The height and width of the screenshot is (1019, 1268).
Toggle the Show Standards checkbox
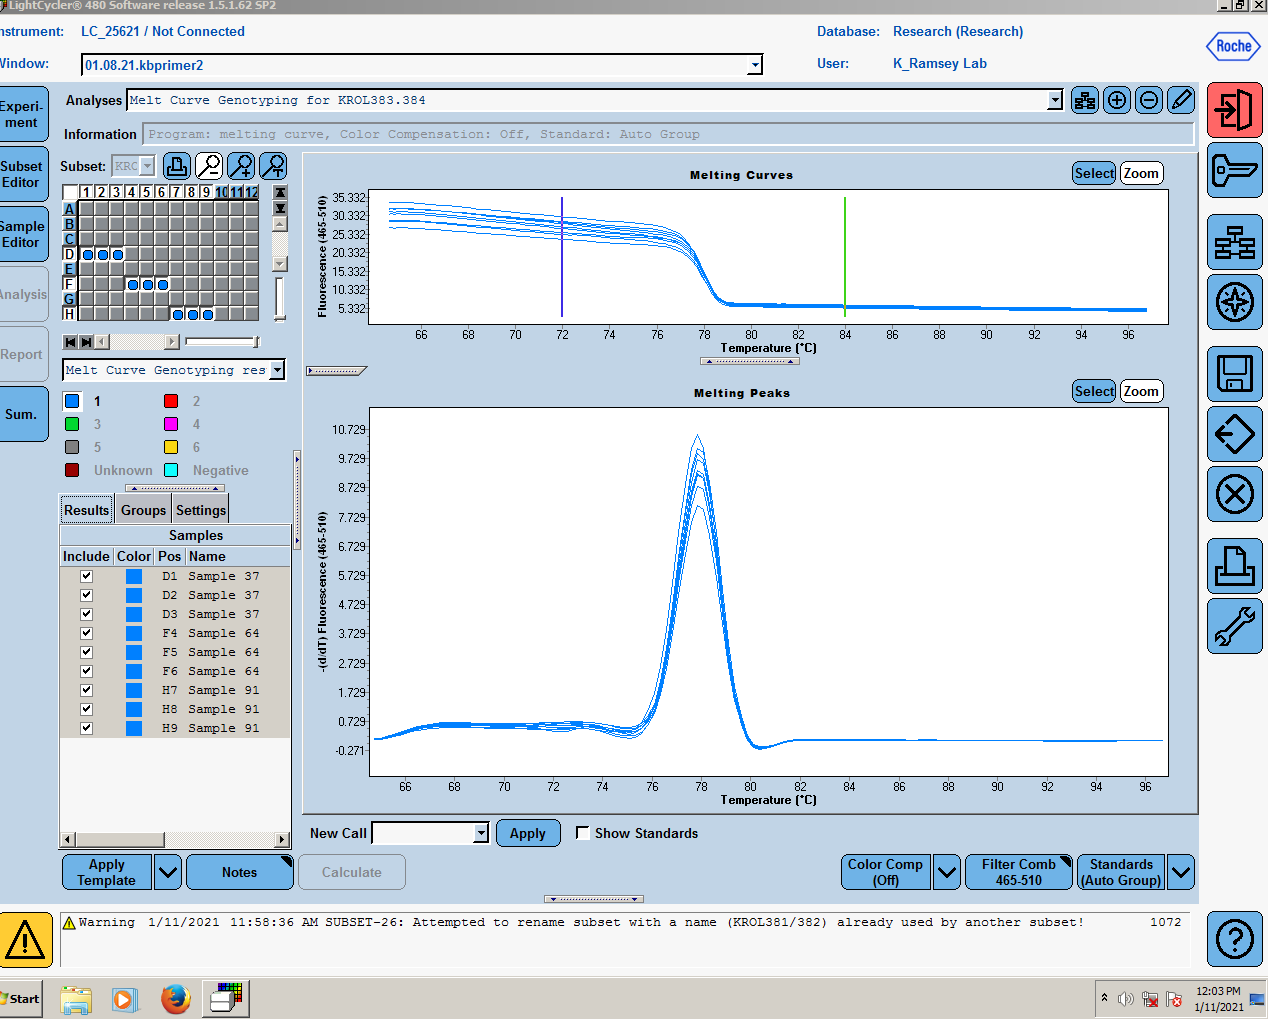582,832
